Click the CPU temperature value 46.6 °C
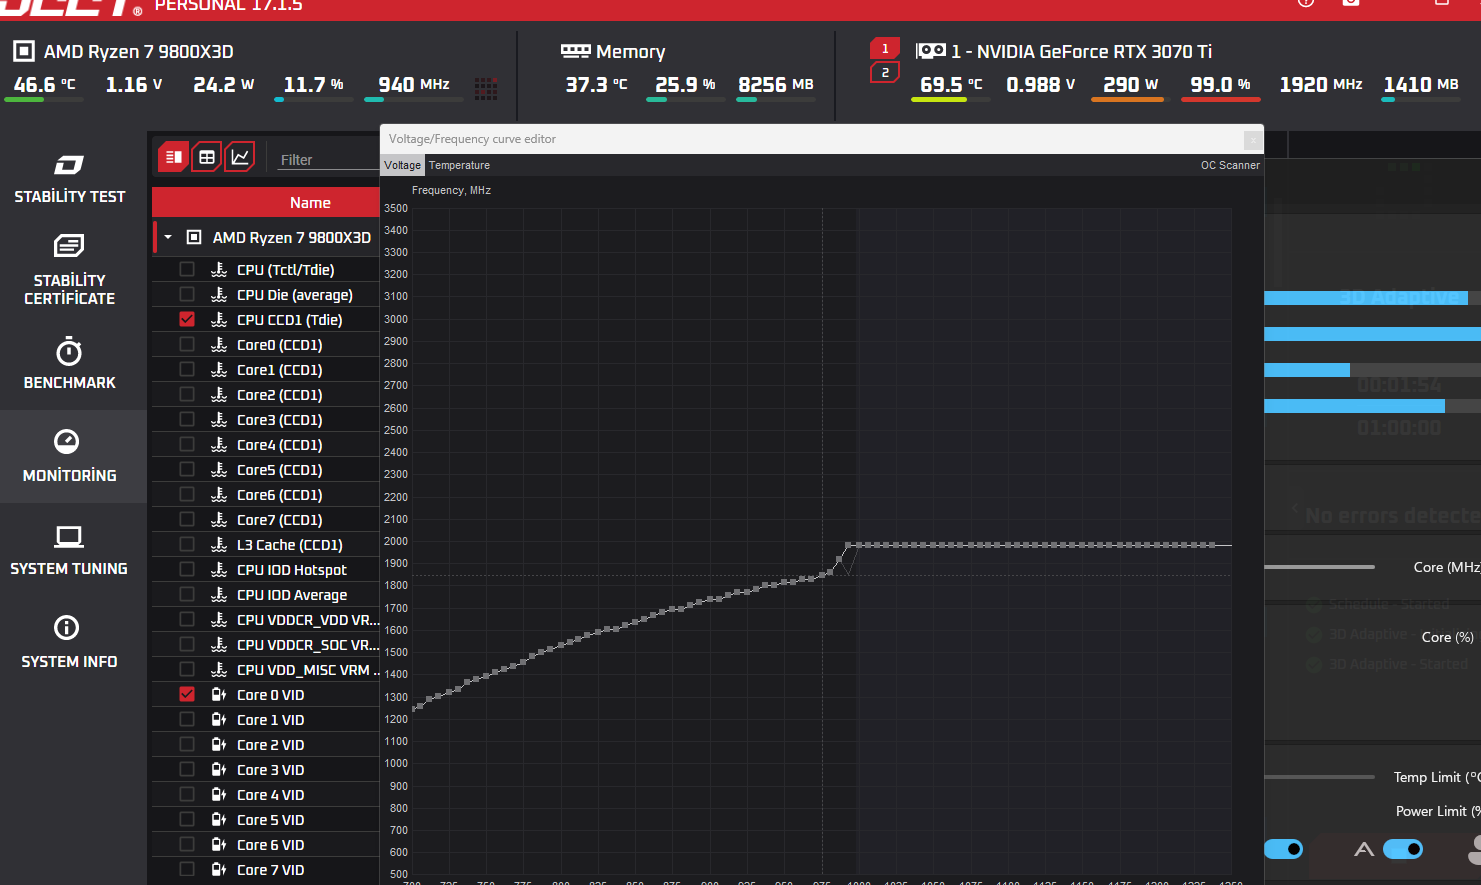The width and height of the screenshot is (1481, 885). (44, 85)
